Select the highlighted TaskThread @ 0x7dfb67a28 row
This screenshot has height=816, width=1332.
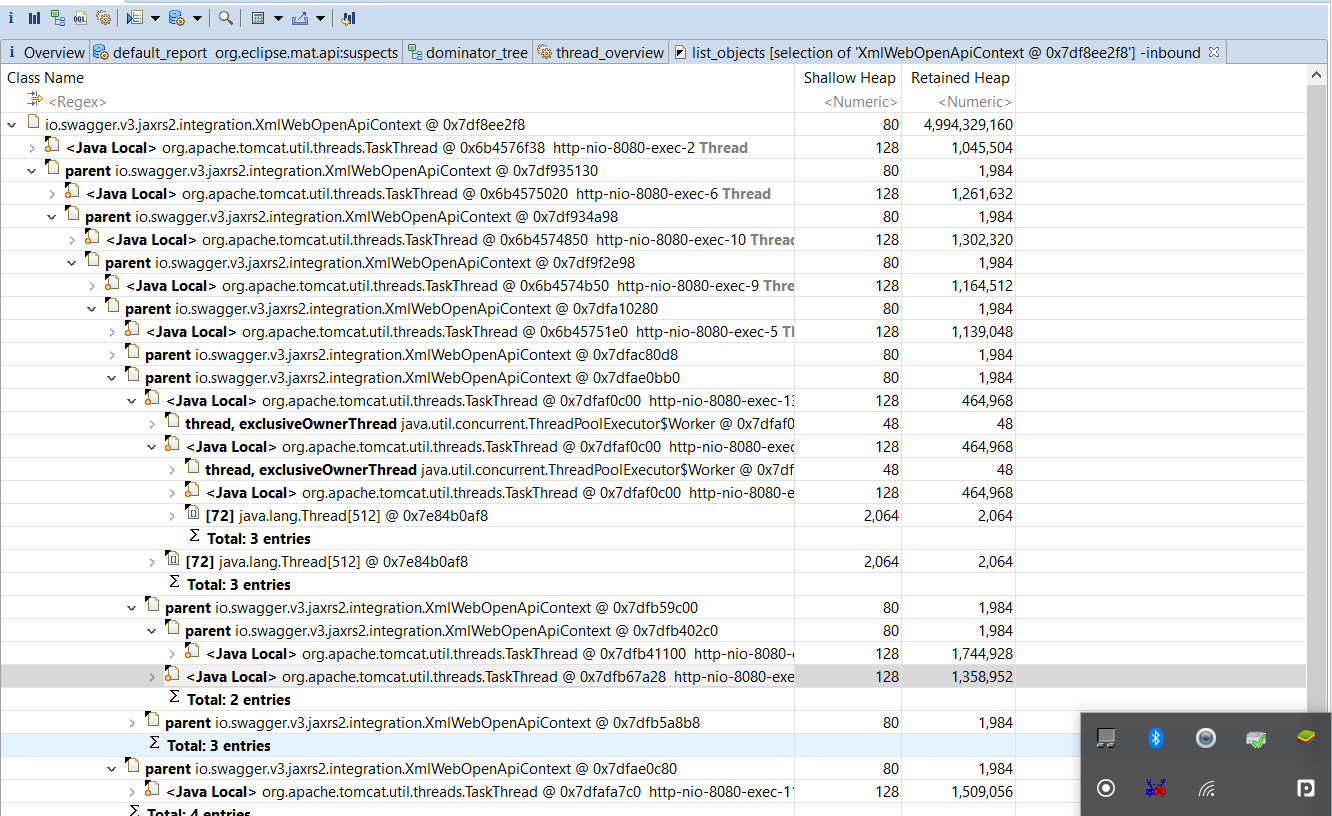[x=450, y=676]
